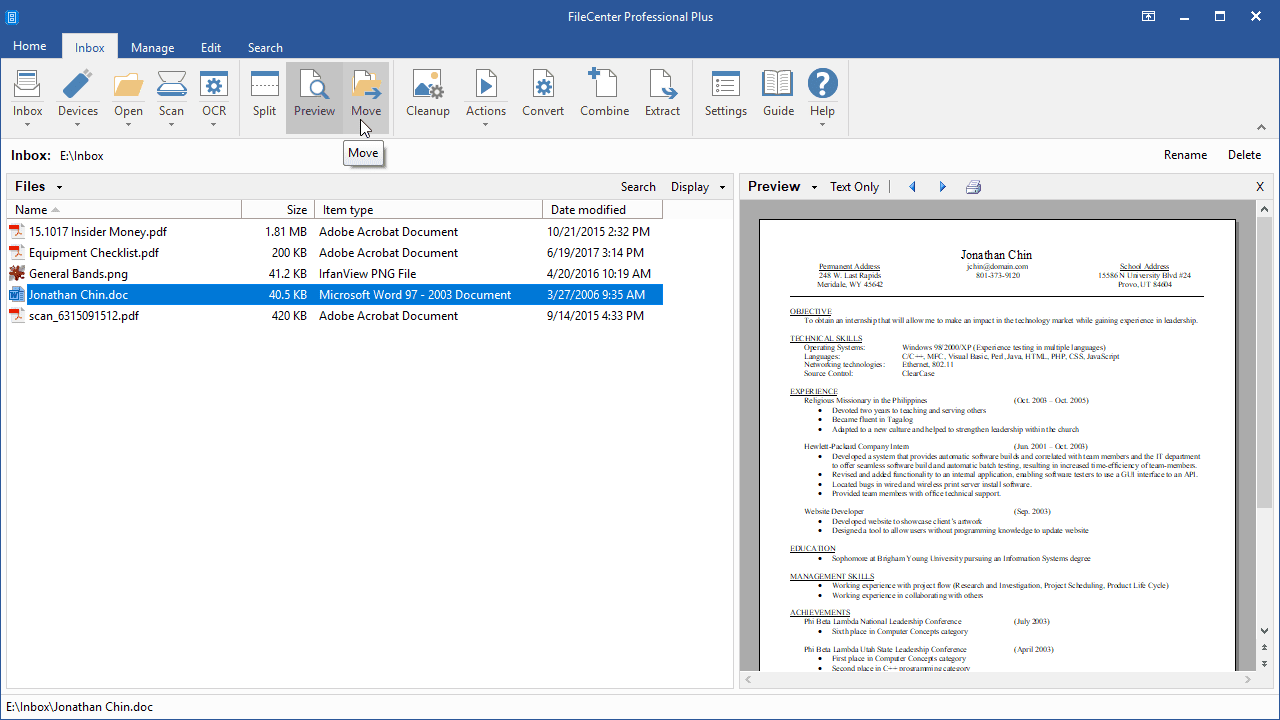The image size is (1280, 720).
Task: Click the Extract tool icon
Action: (x=662, y=84)
